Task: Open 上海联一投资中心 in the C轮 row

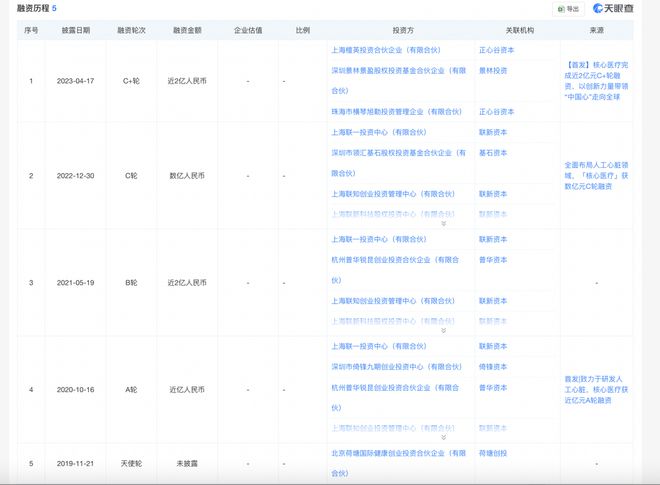Action: [379, 132]
